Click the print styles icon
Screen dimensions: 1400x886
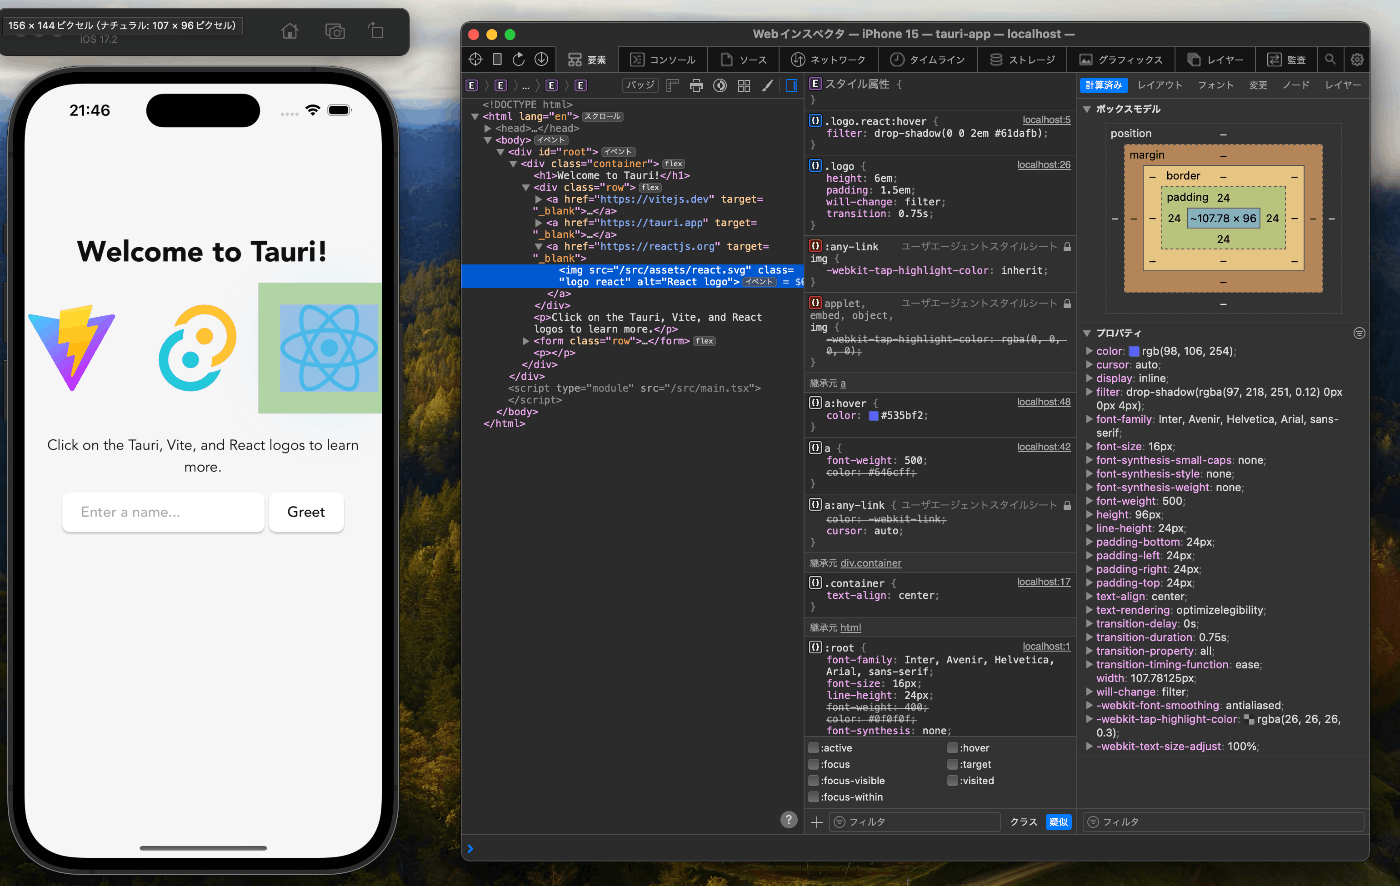pyautogui.click(x=697, y=86)
